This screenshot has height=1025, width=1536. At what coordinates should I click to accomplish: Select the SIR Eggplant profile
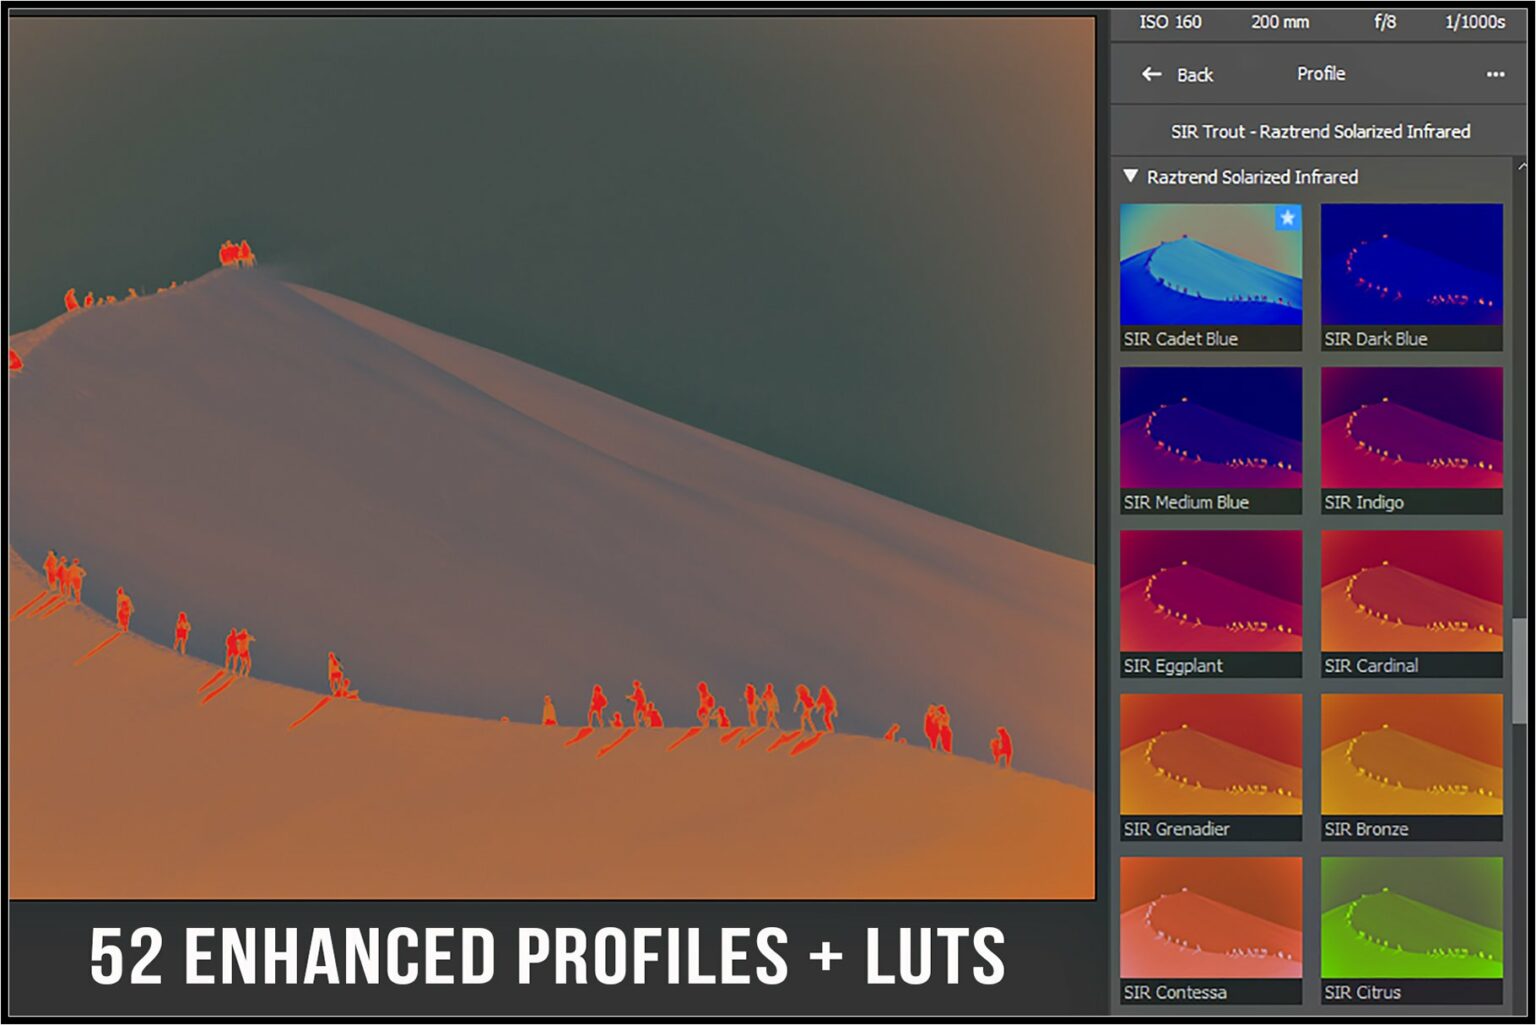[1210, 595]
